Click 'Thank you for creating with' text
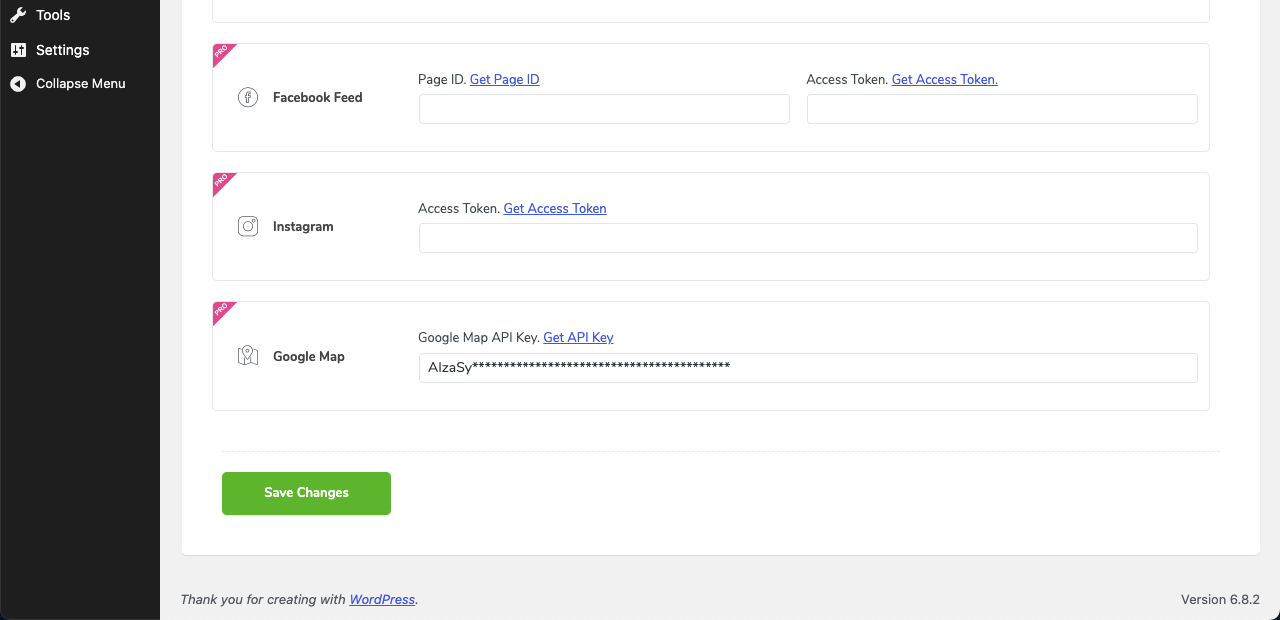This screenshot has height=620, width=1280. (x=263, y=599)
